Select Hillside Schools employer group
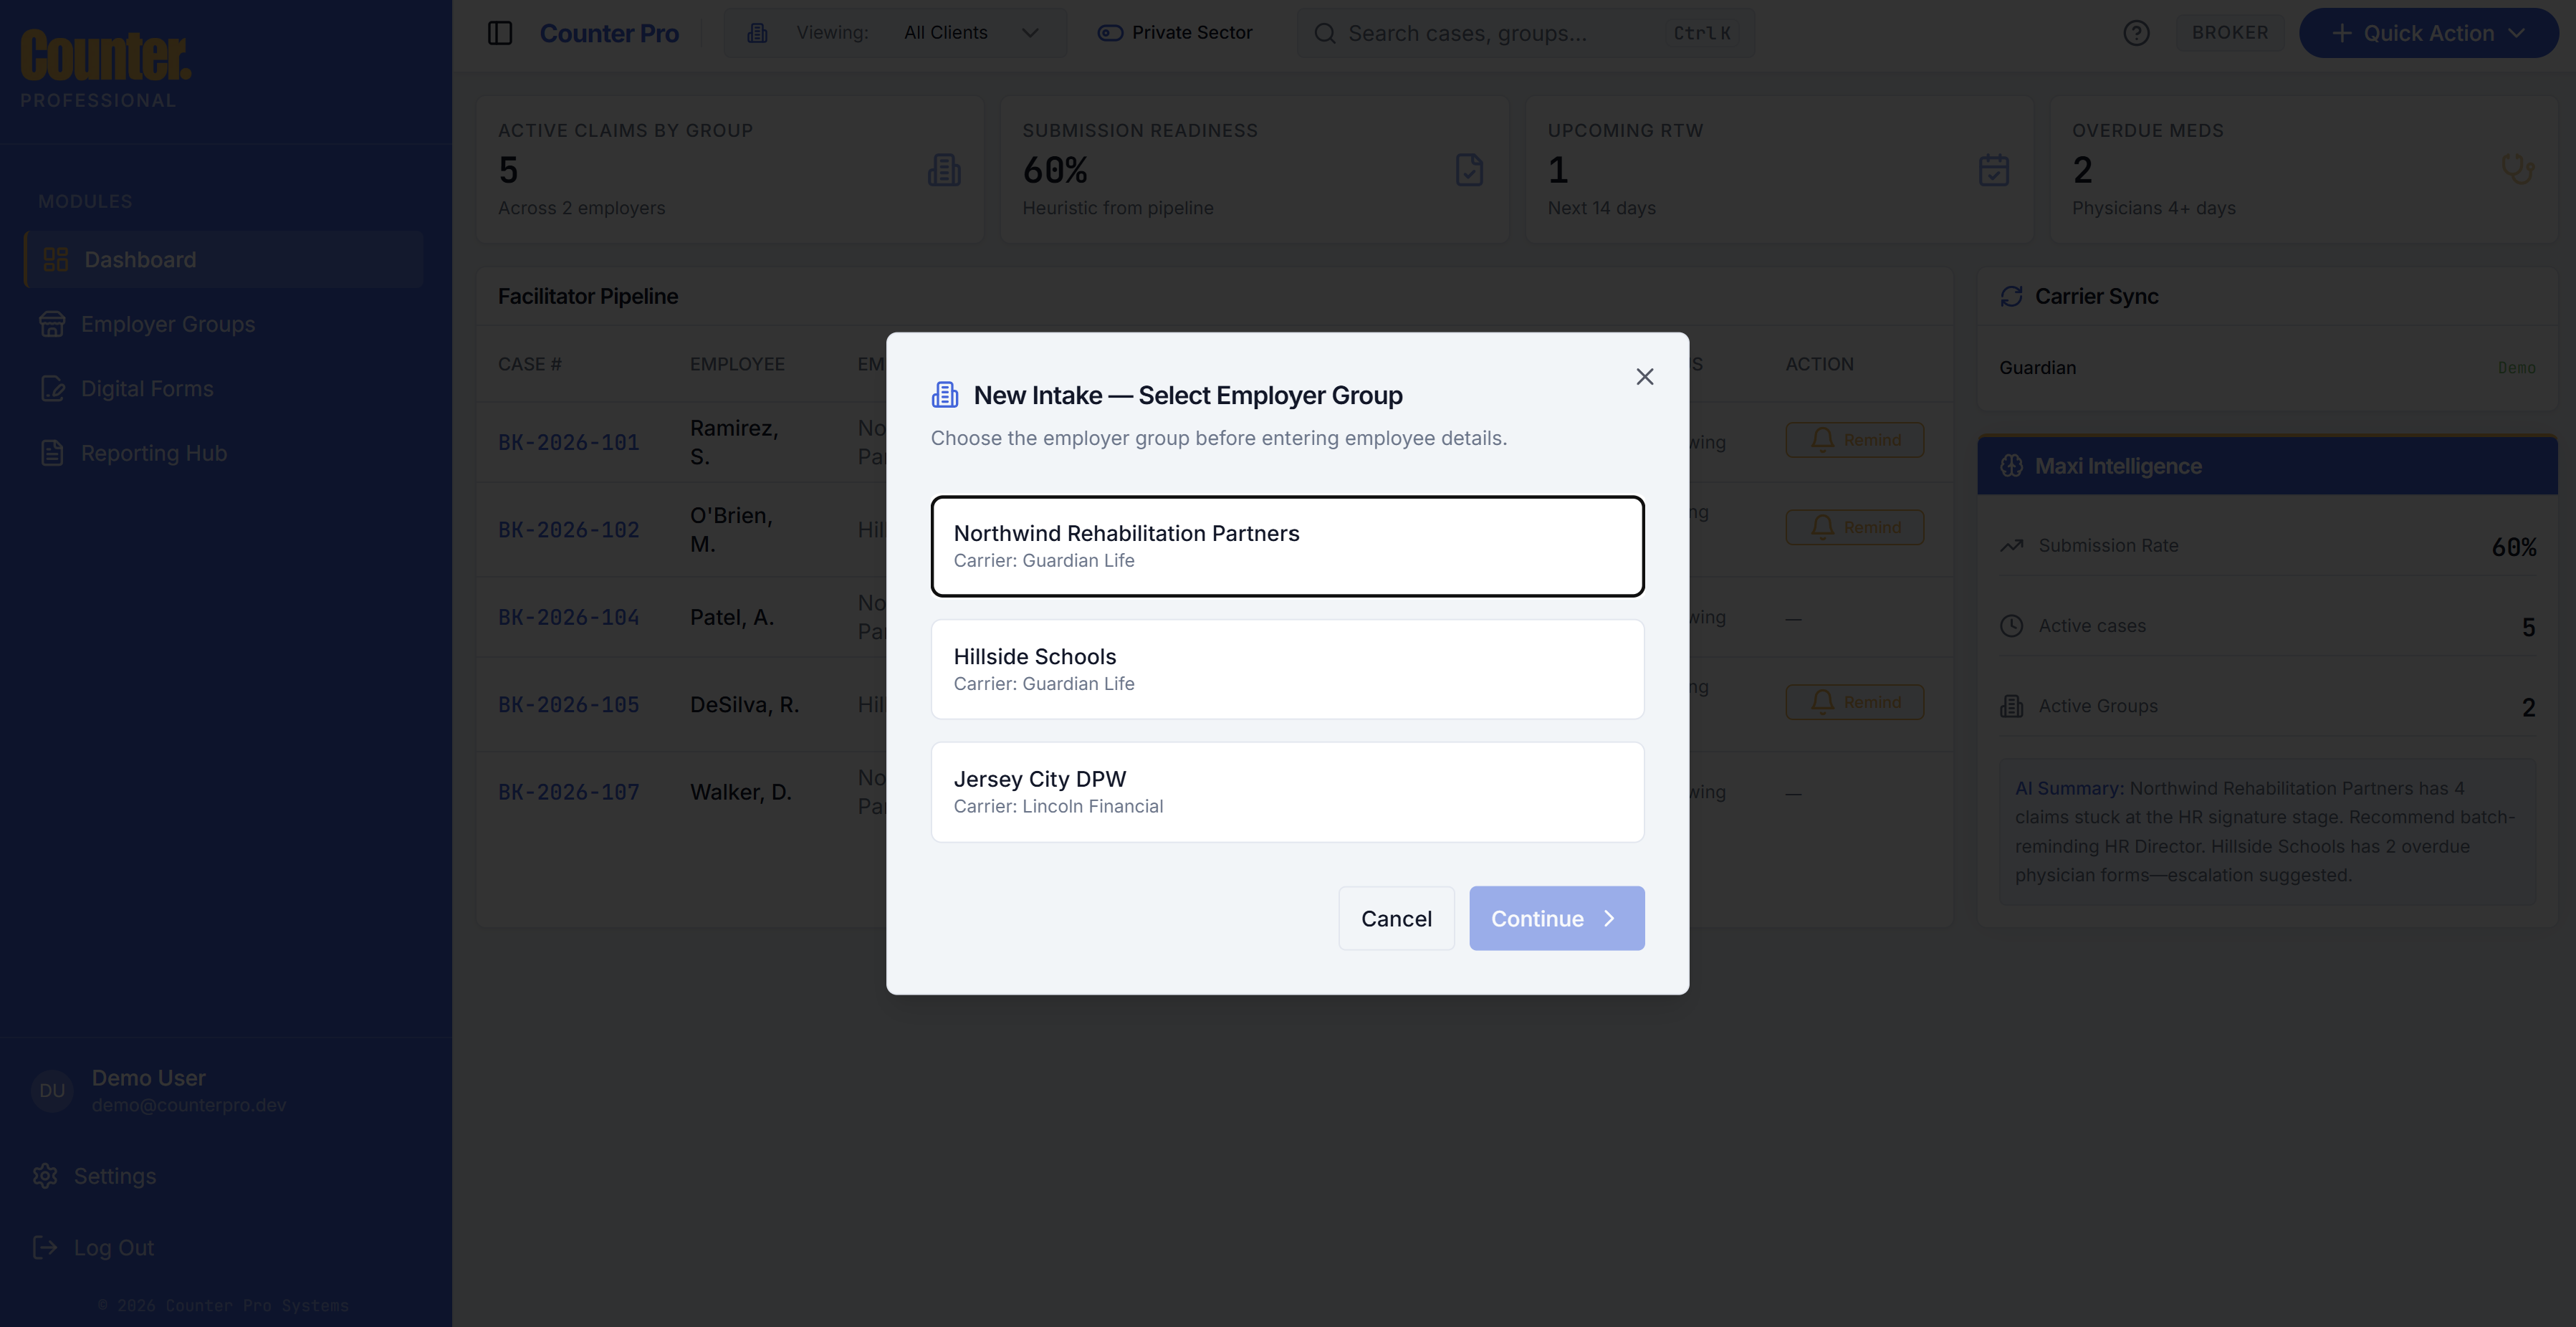This screenshot has height=1327, width=2576. pos(1287,668)
